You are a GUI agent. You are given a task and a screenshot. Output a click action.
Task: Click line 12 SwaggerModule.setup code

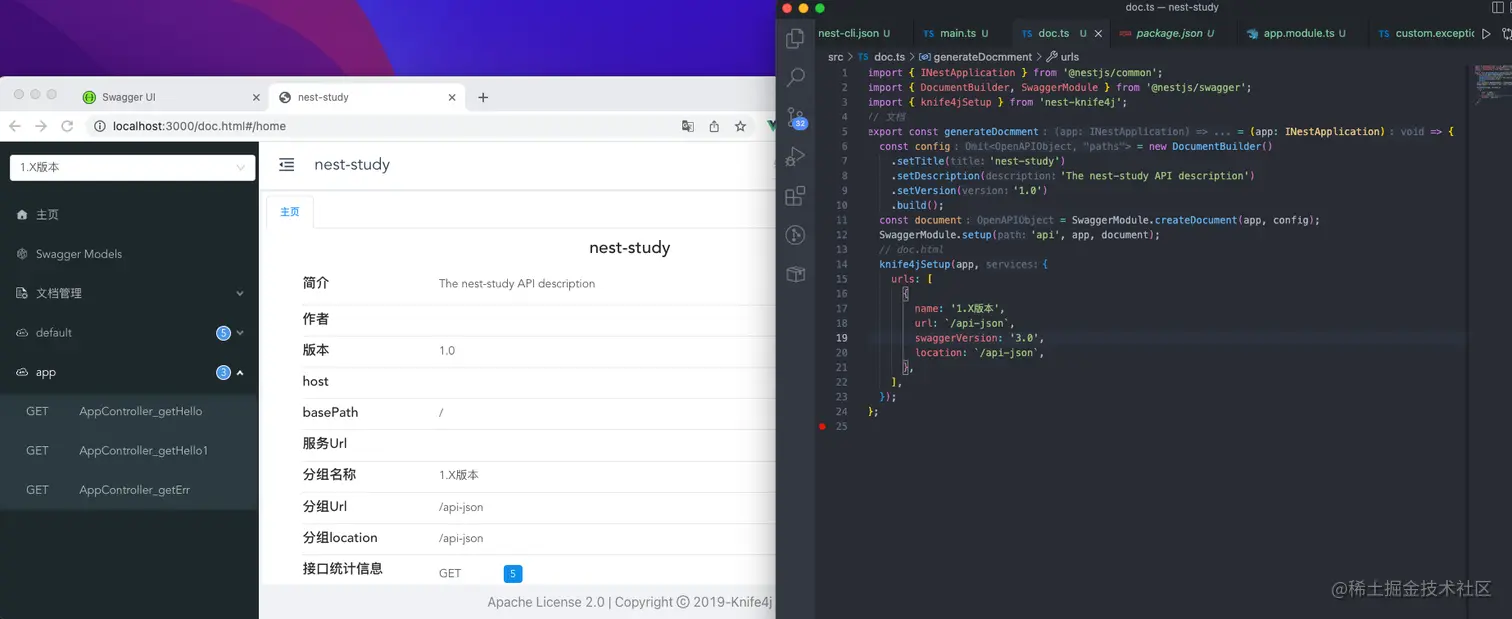1019,235
